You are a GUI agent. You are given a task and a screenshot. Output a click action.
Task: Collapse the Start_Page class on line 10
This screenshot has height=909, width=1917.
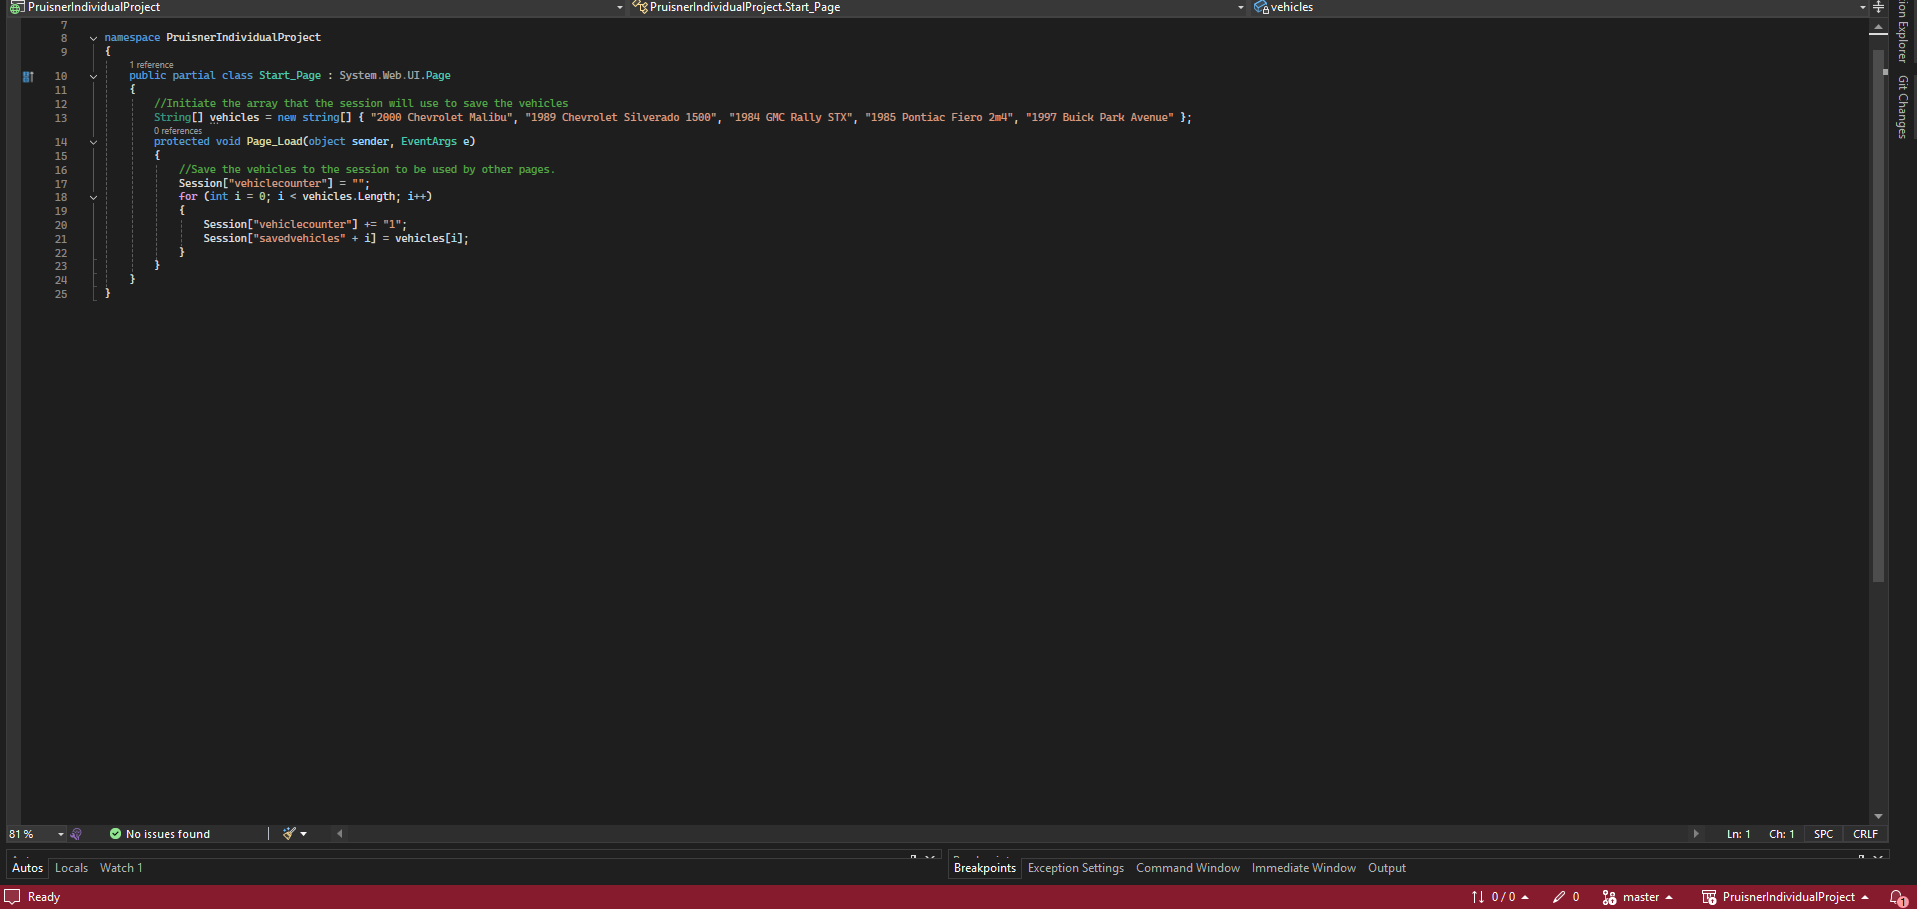click(x=93, y=76)
